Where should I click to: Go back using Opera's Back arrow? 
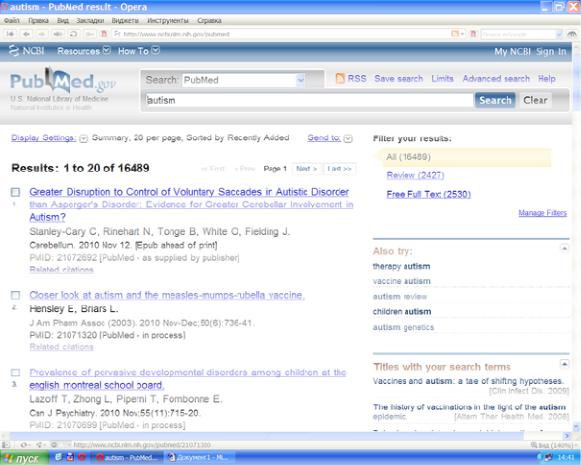click(26, 34)
